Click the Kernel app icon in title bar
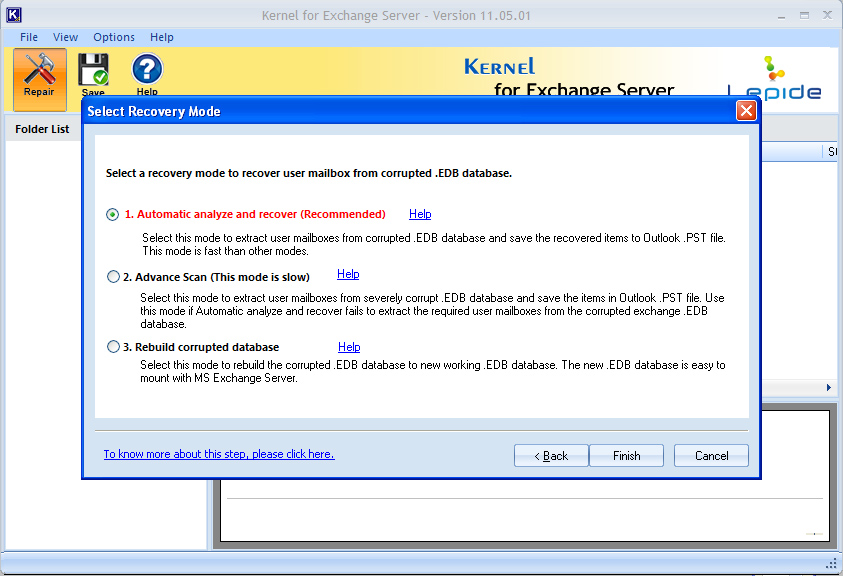 point(11,15)
